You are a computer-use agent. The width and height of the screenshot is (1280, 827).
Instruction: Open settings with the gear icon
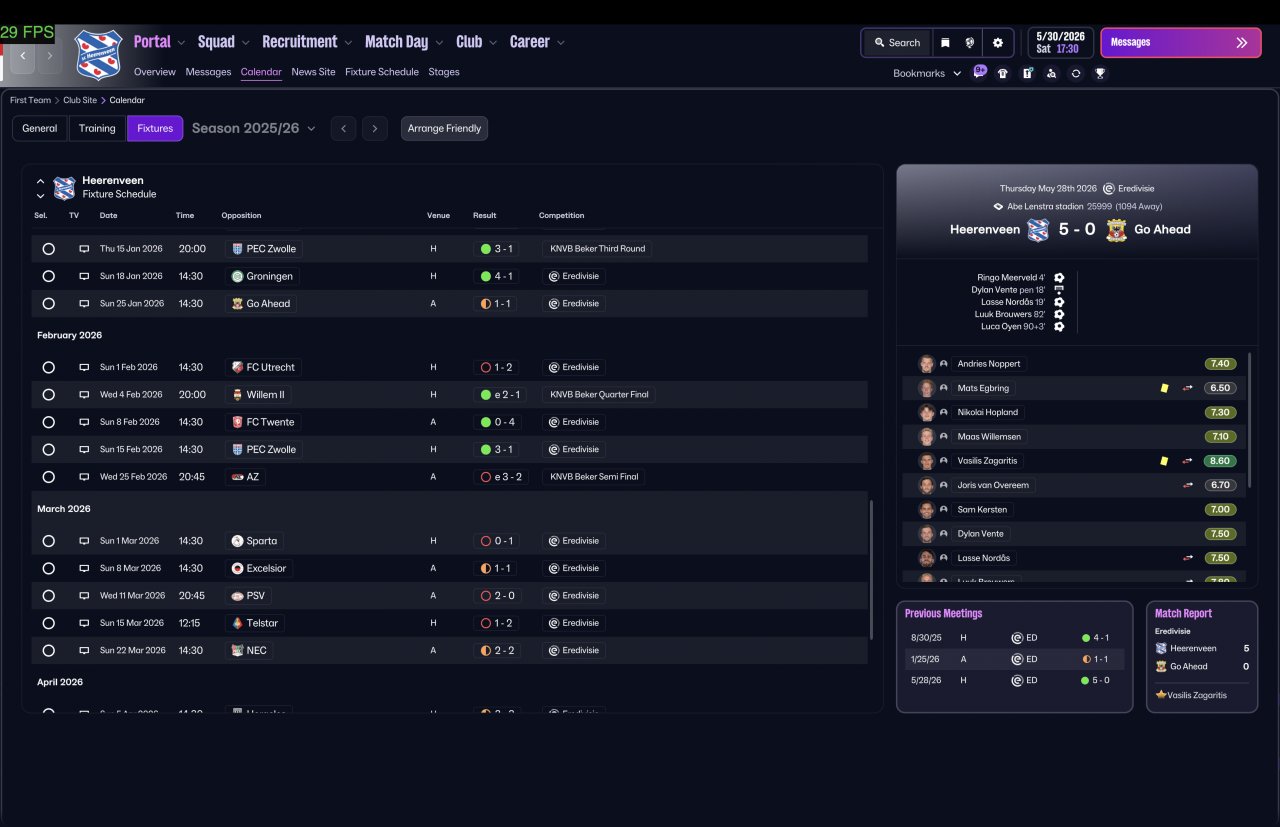click(x=998, y=43)
